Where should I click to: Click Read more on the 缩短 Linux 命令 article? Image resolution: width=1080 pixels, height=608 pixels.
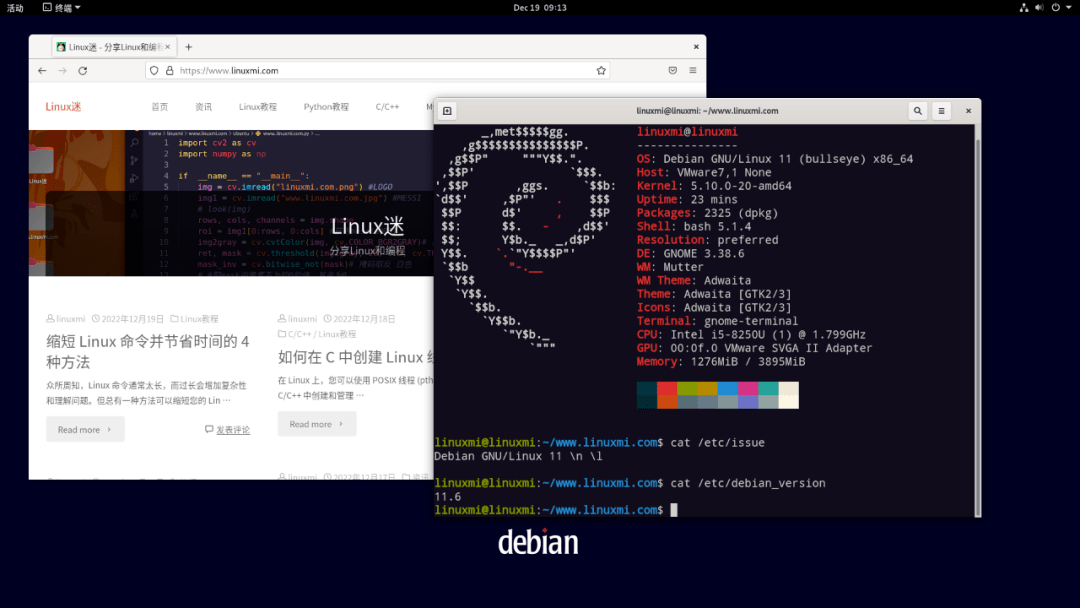click(85, 428)
